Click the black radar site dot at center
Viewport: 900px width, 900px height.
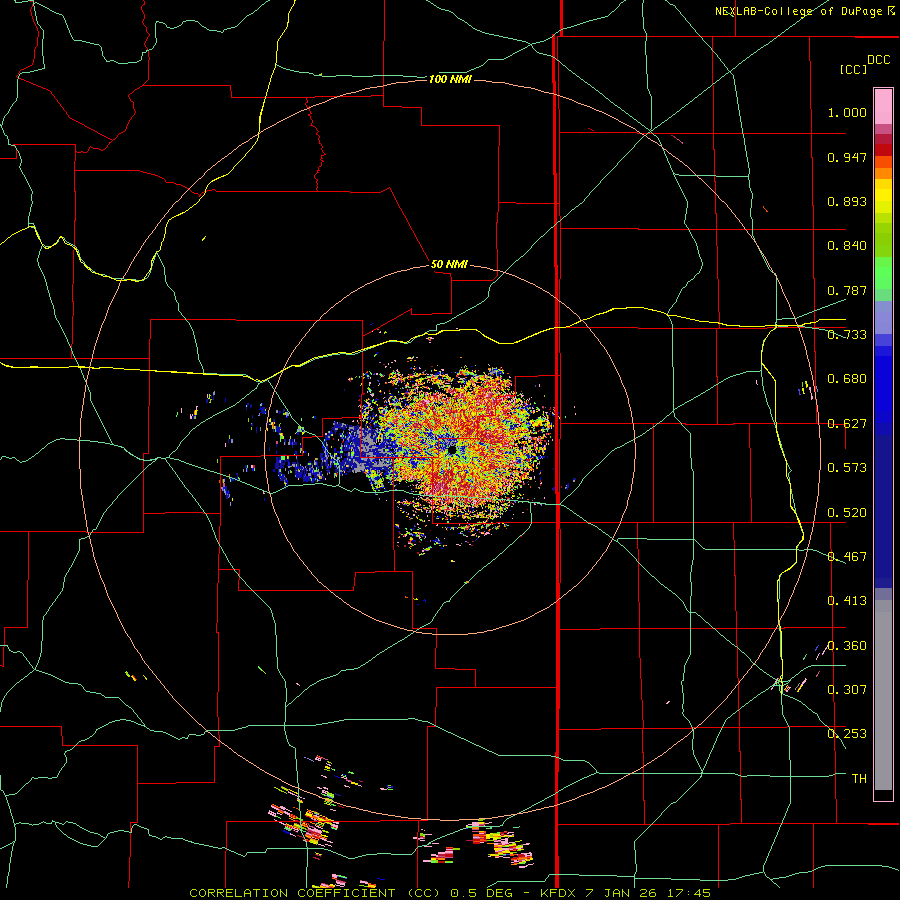[452, 450]
